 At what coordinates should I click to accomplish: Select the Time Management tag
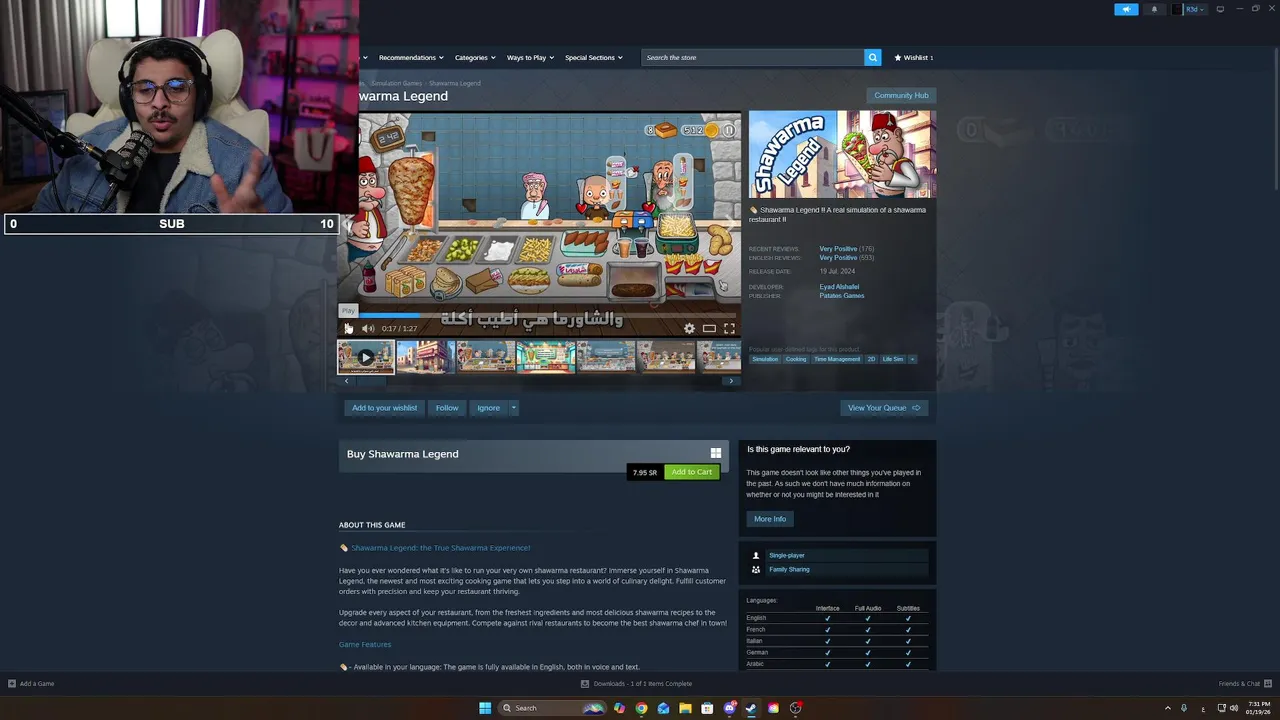tap(837, 359)
